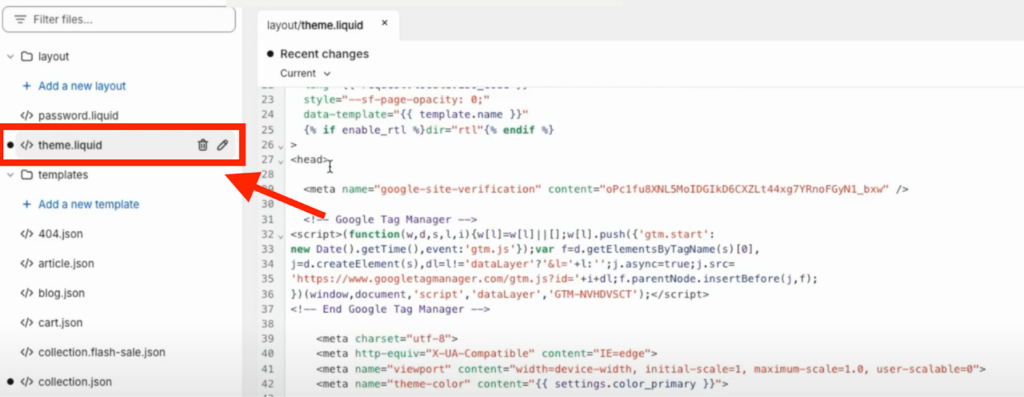This screenshot has width=1024, height=397.
Task: Close the layout/theme.liquid tab
Action: pos(385,23)
